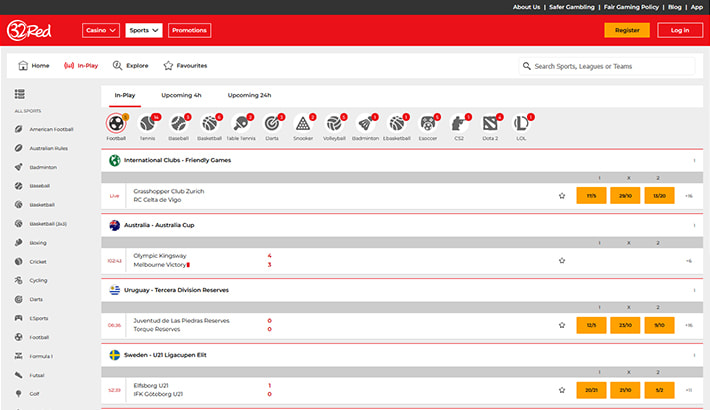This screenshot has width=710, height=410.
Task: Select the Basketball sport icon in carousel
Action: 210,123
